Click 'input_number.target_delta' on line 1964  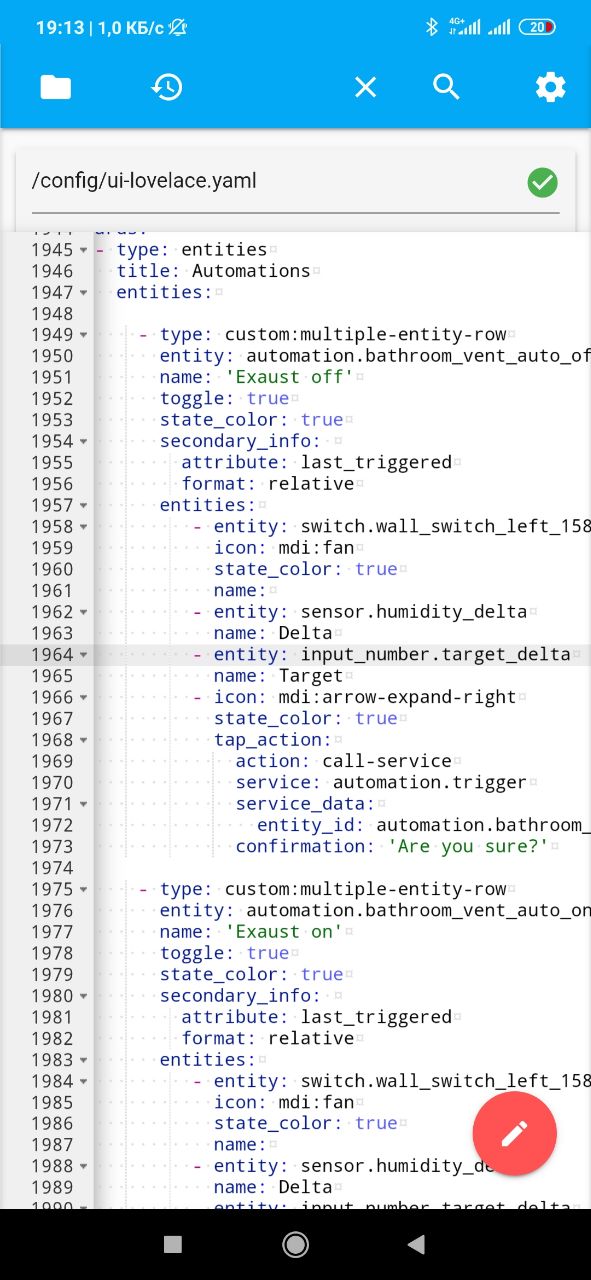435,655
